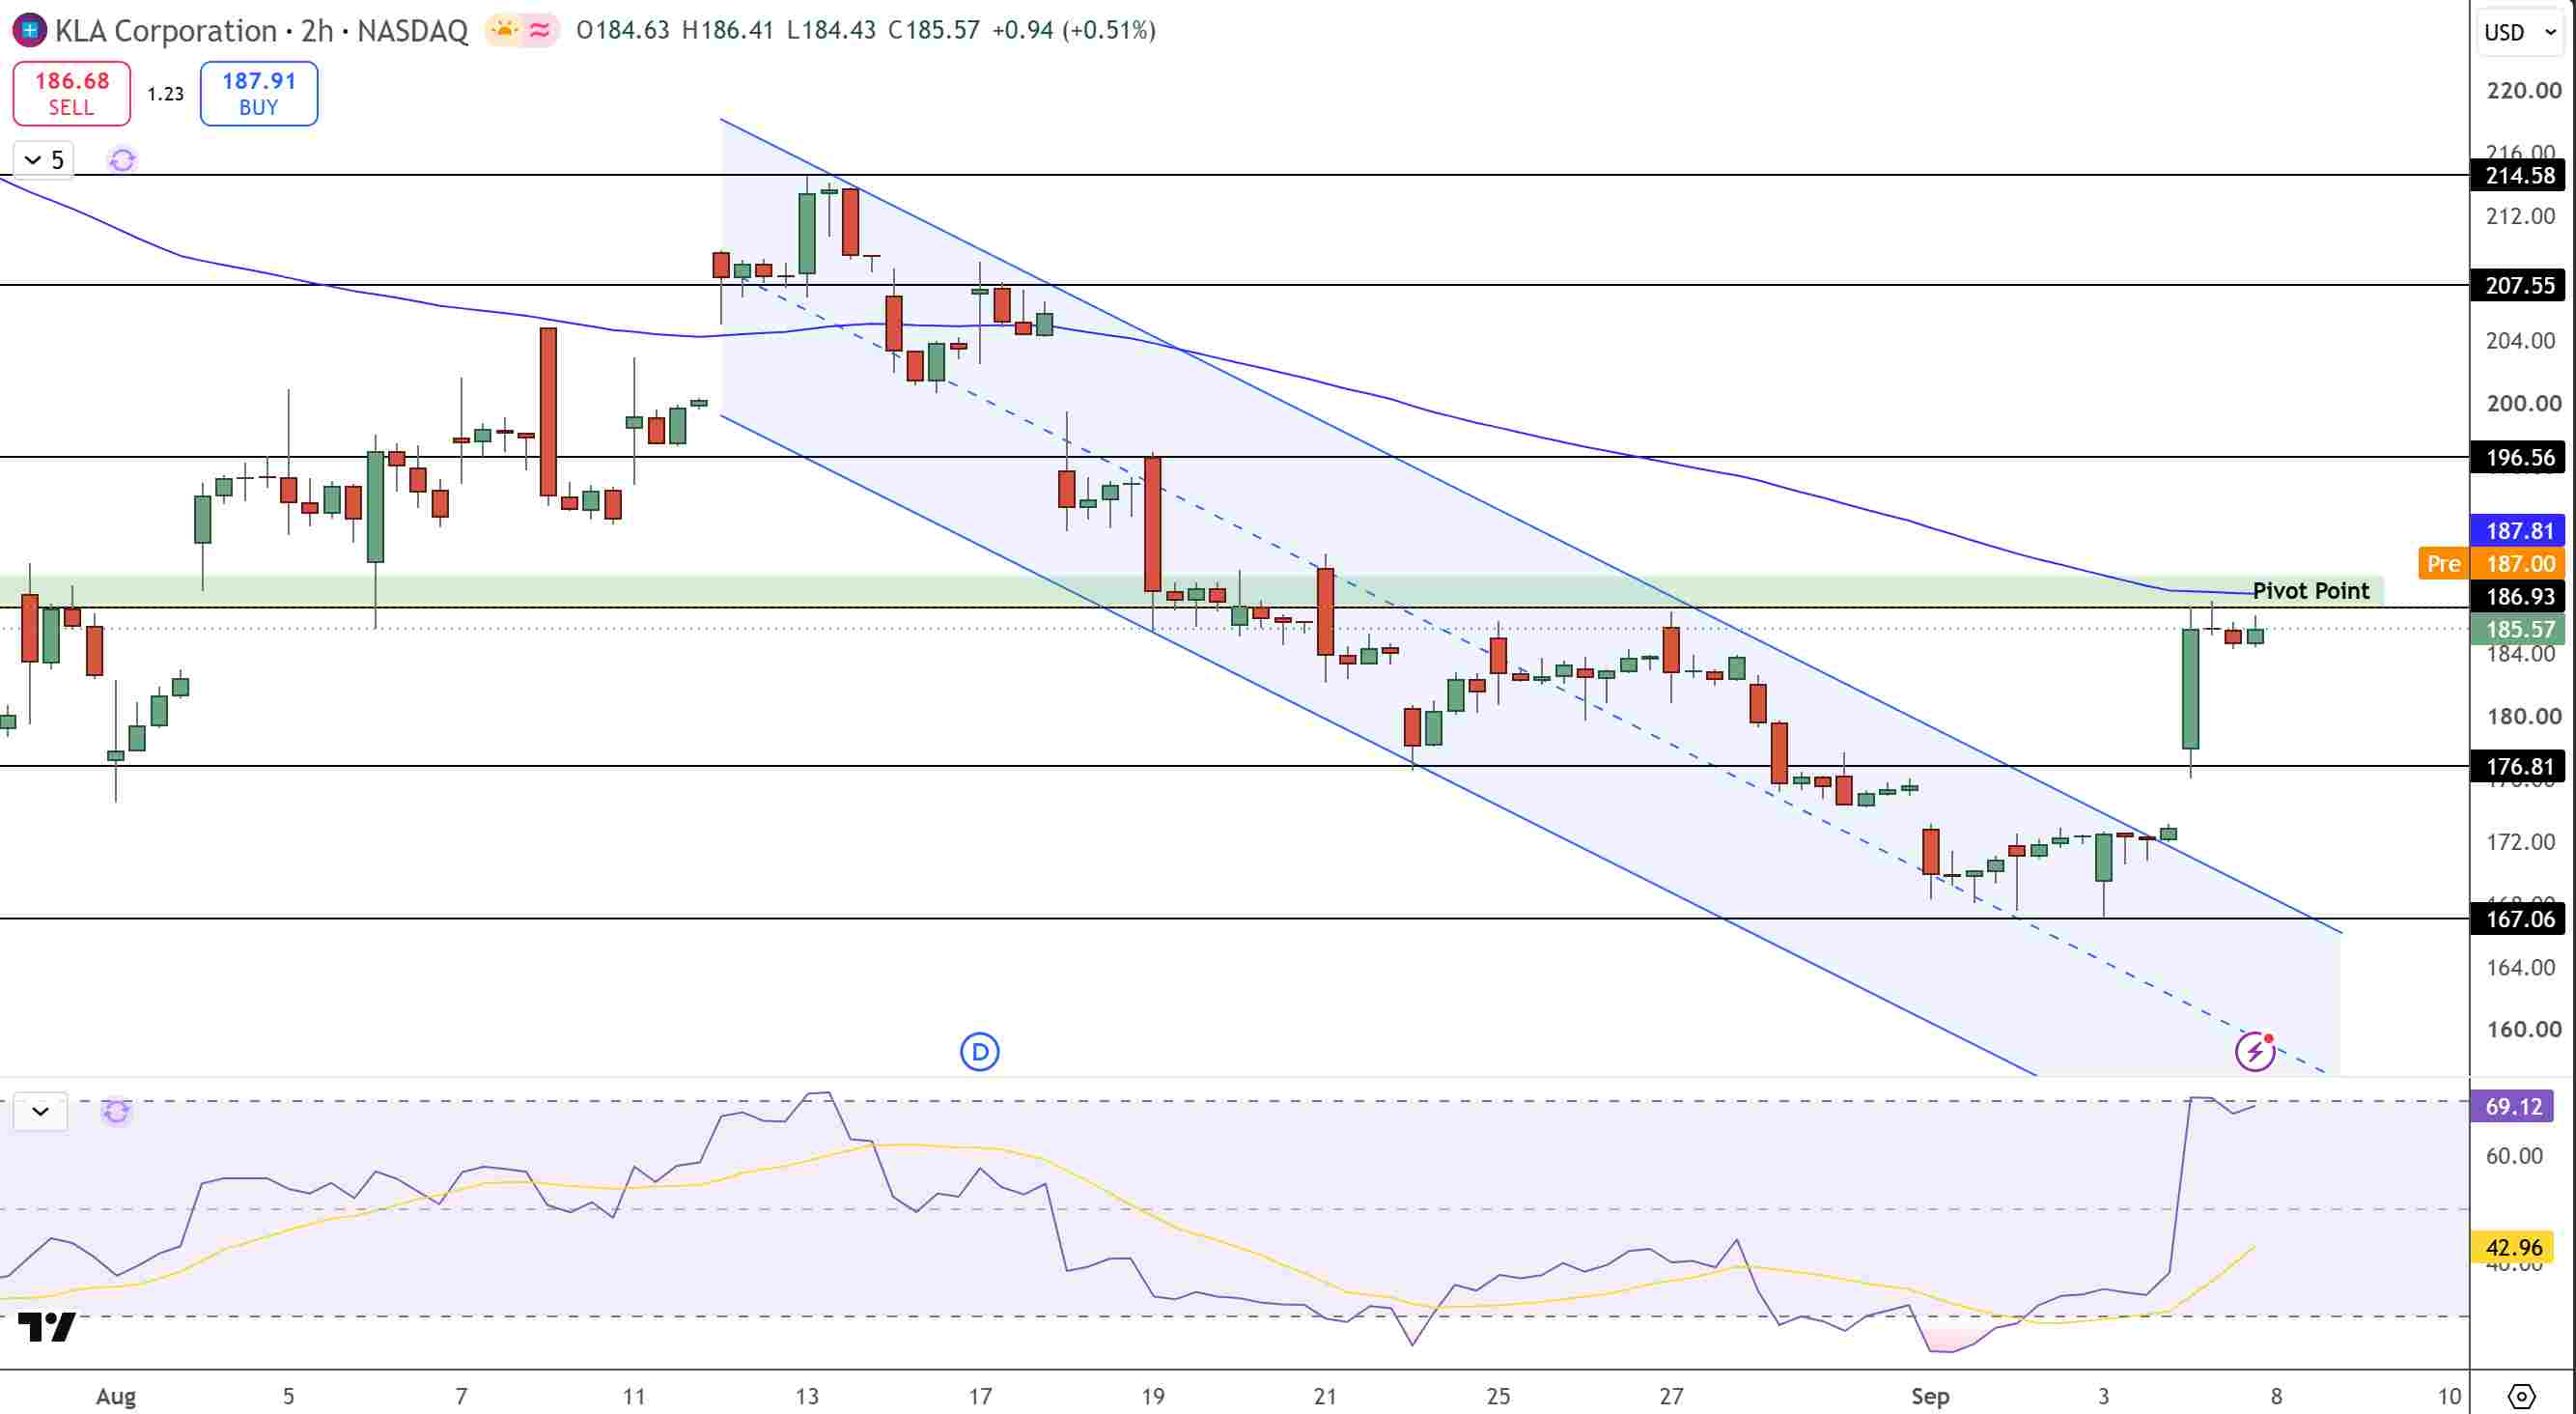
Task: Click the Pivot Point text label
Action: pos(2310,591)
